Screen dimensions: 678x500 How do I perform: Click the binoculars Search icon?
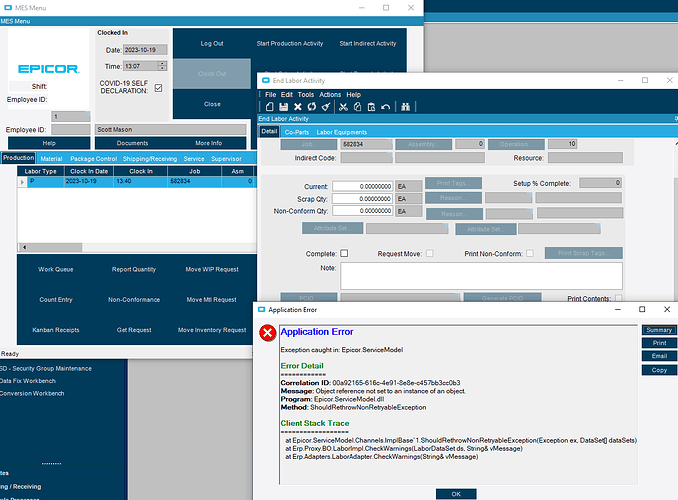click(405, 107)
